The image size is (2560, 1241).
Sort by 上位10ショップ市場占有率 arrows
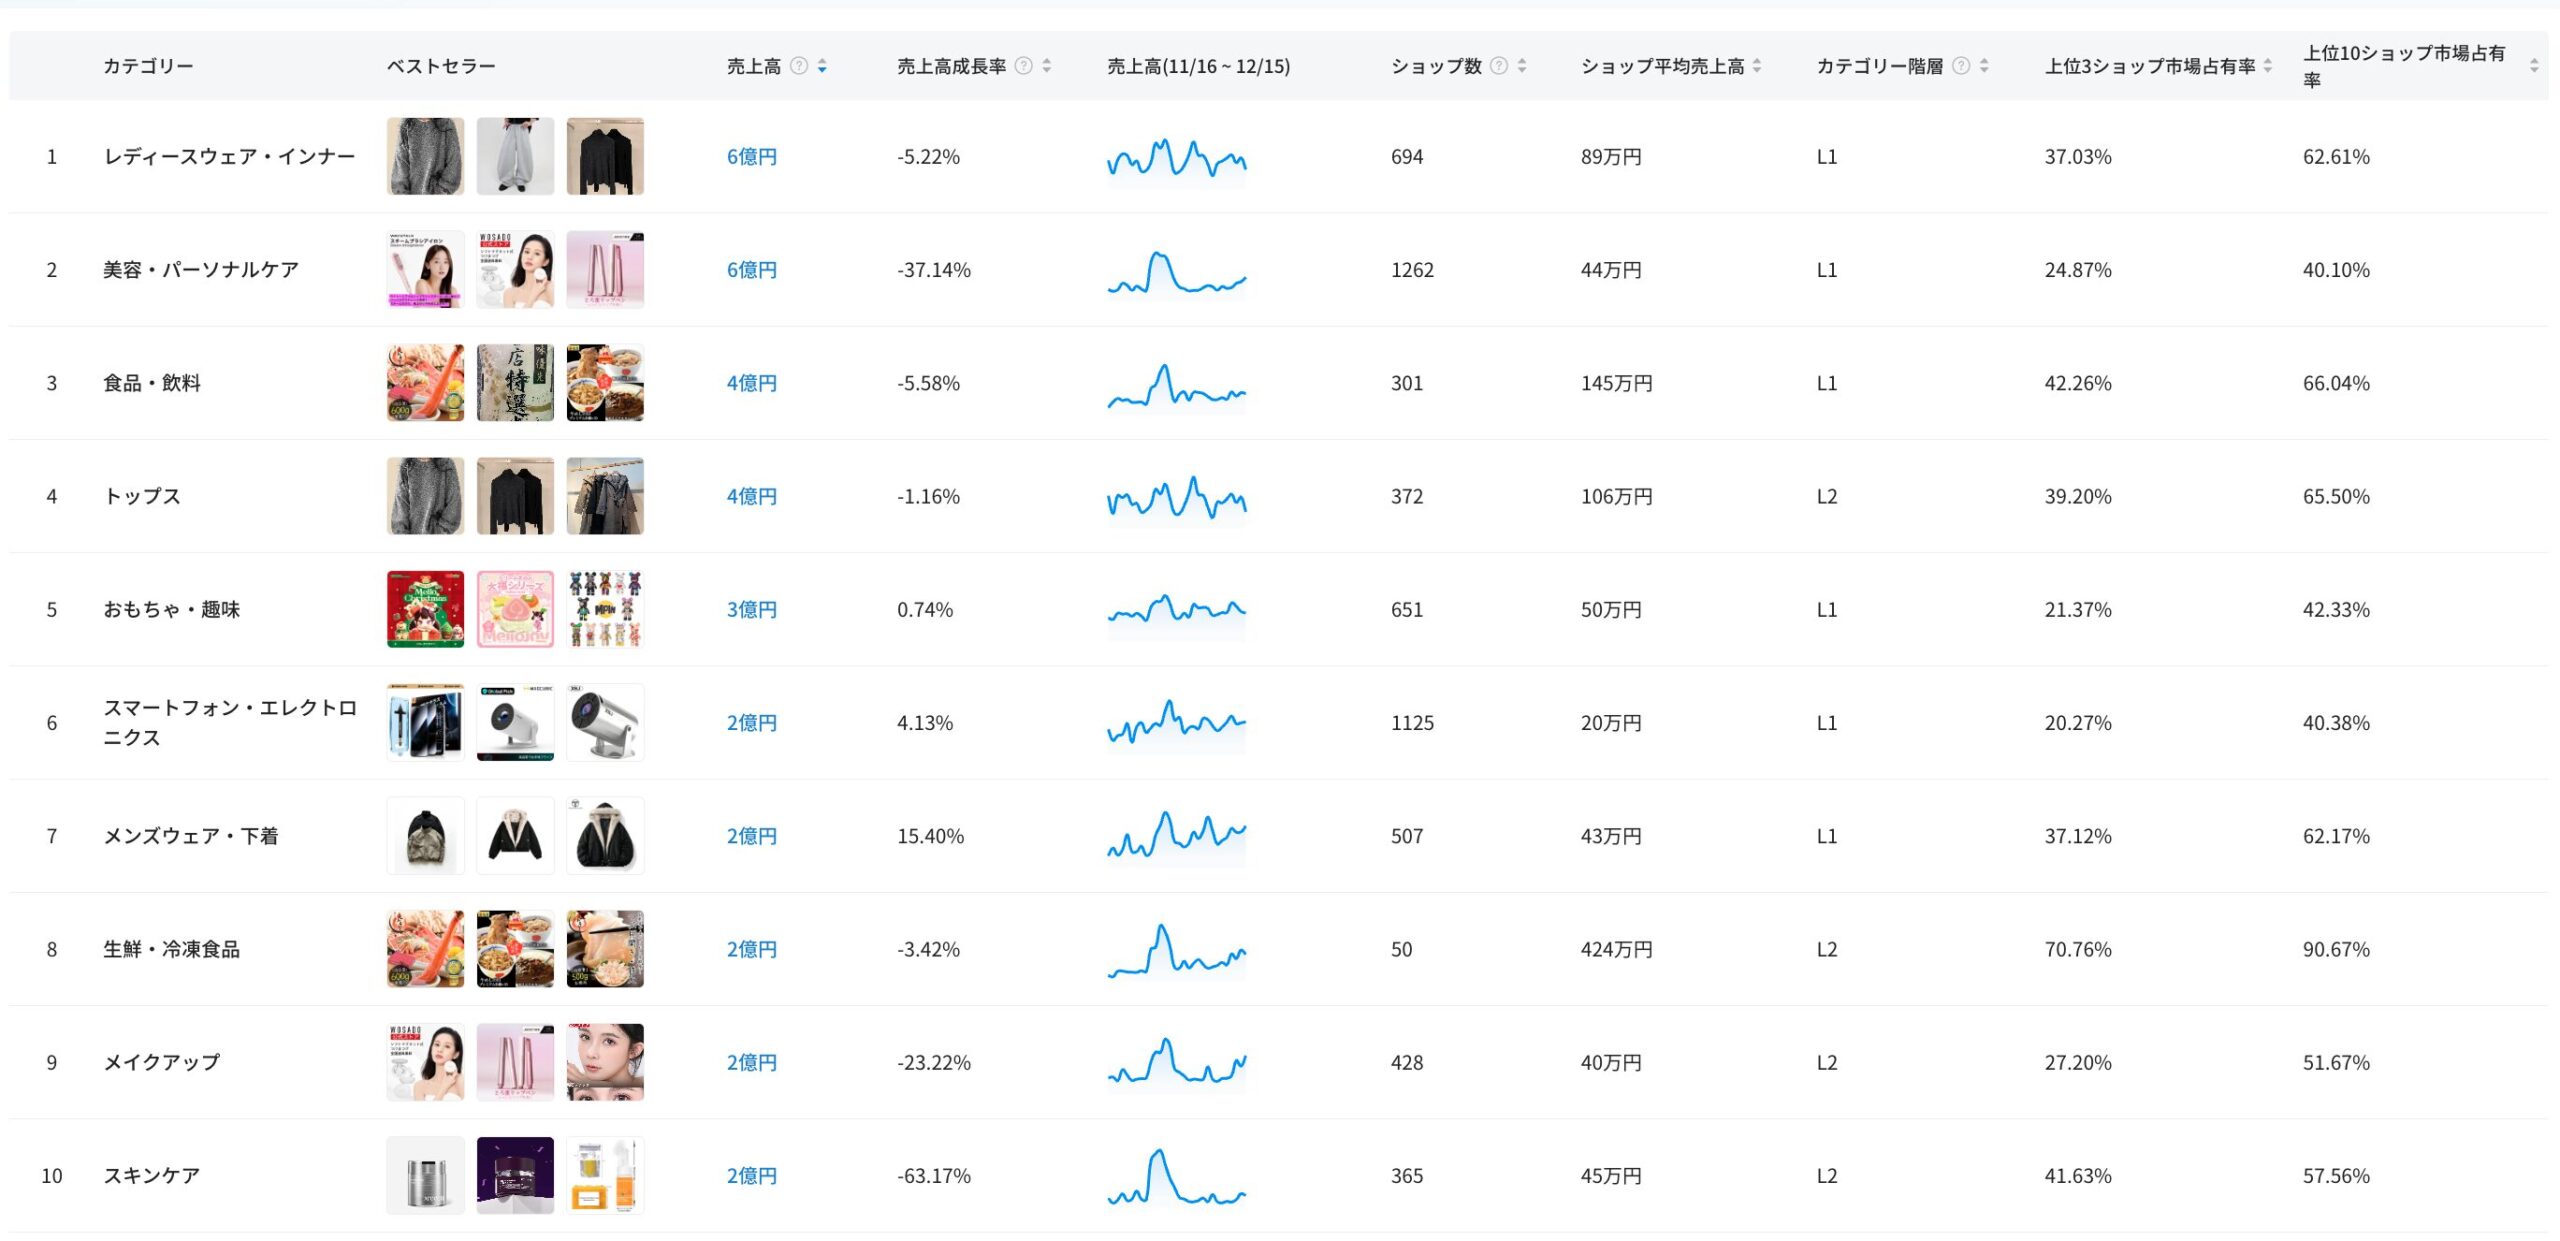2533,66
